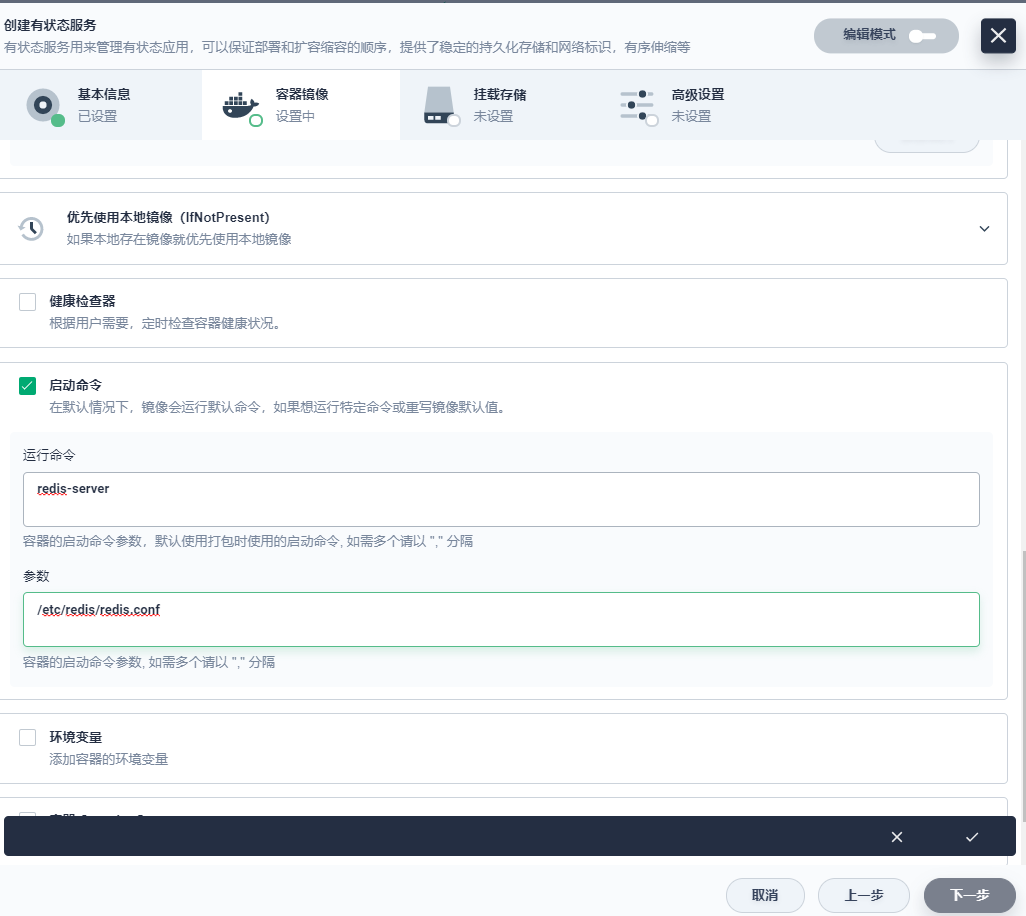This screenshot has height=916, width=1026.
Task: Click the 如果本地存在镜像就优先使用本地镜像 description
Action: 179,239
